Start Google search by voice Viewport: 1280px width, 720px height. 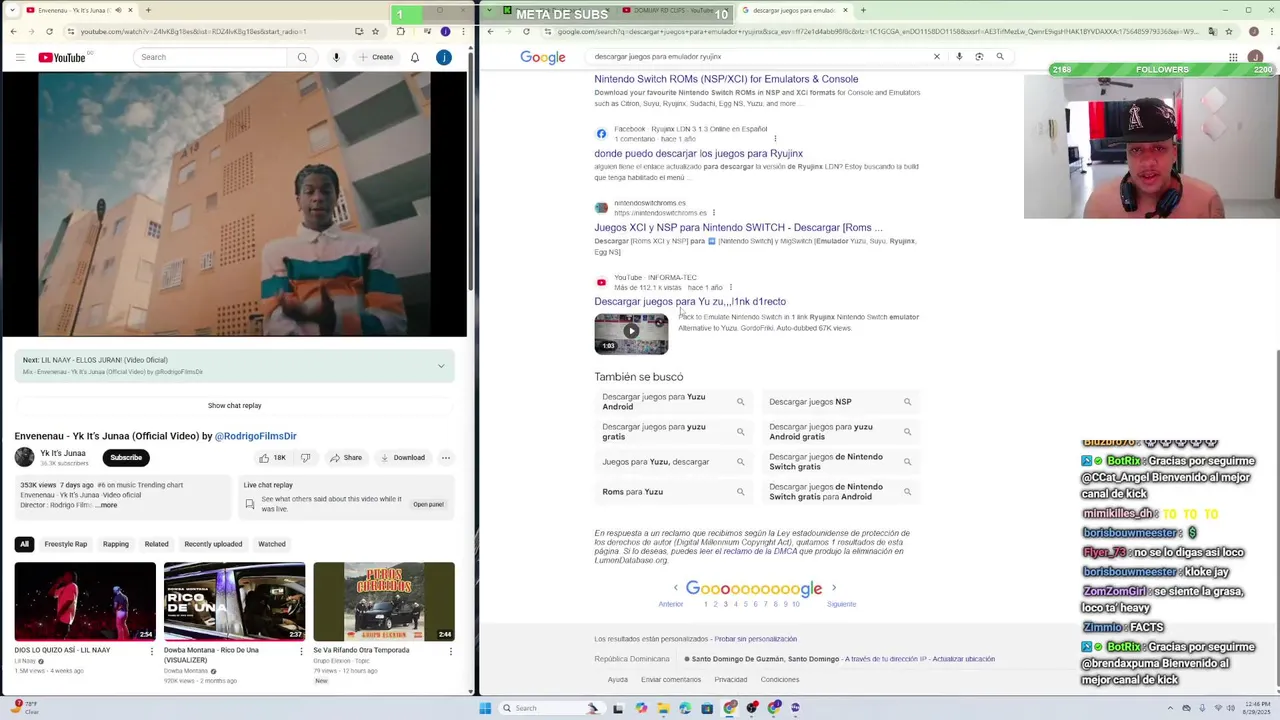[959, 57]
